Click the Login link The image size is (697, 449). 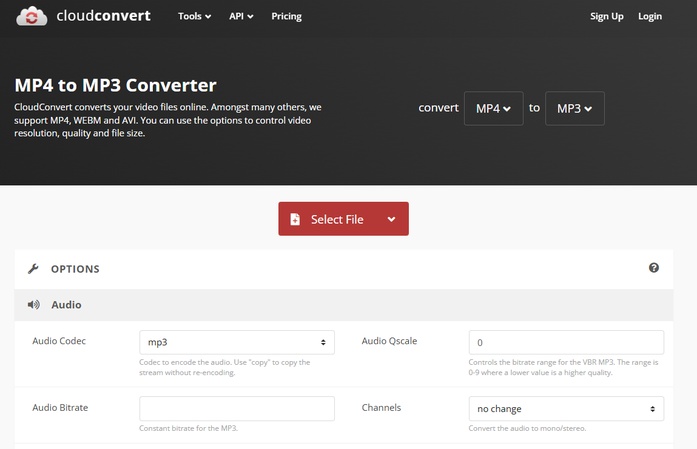tap(650, 16)
